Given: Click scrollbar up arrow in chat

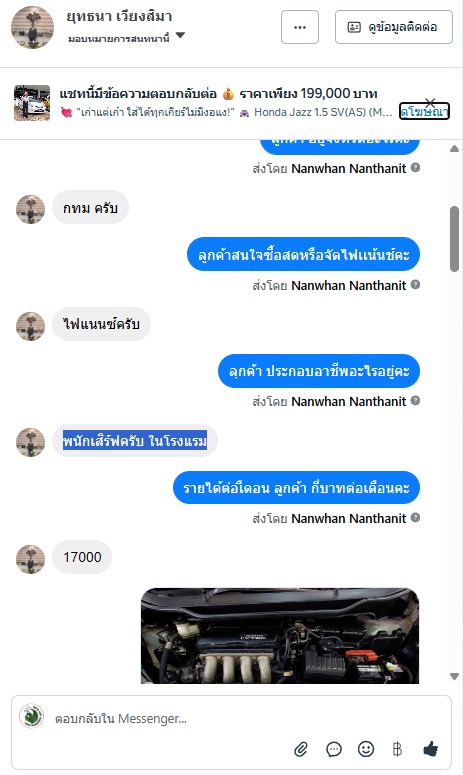Looking at the screenshot, I should click(x=455, y=149).
